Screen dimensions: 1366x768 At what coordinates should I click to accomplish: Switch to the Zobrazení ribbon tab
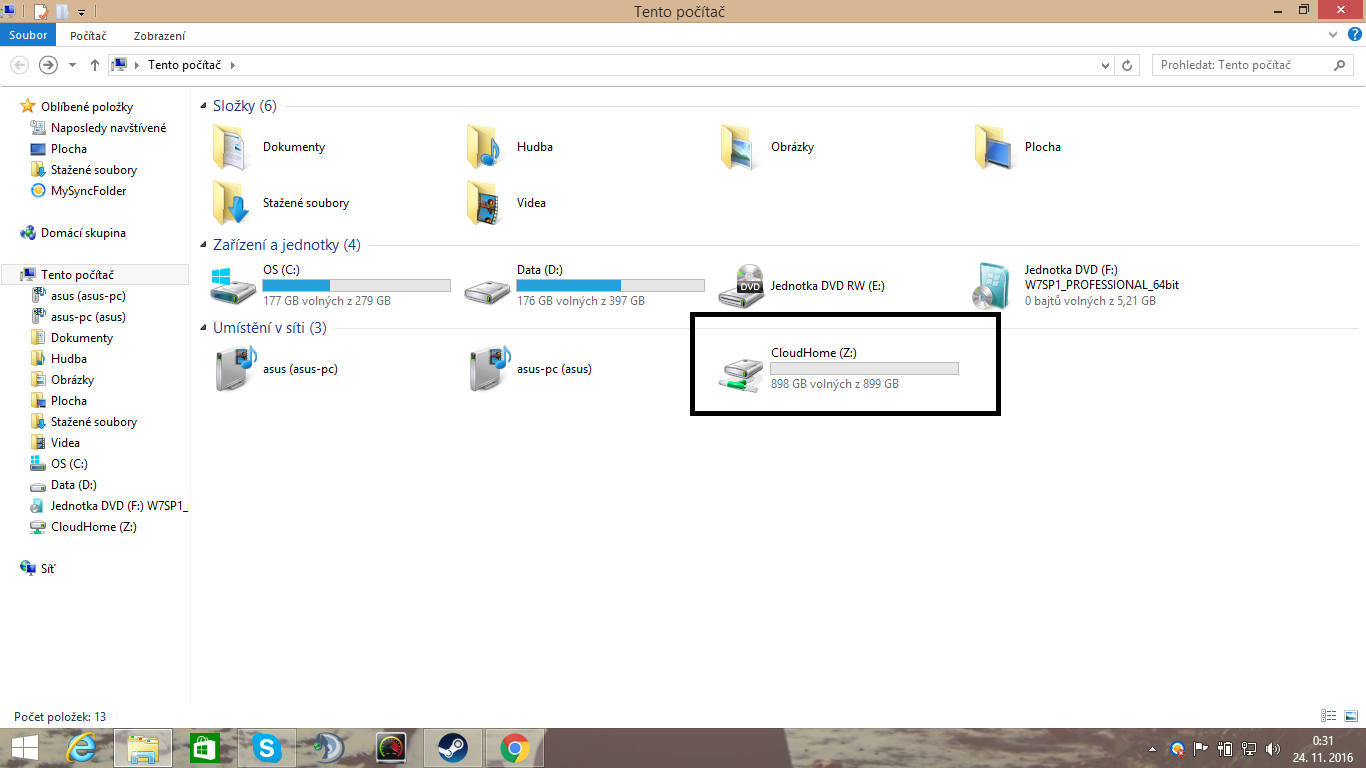click(160, 35)
